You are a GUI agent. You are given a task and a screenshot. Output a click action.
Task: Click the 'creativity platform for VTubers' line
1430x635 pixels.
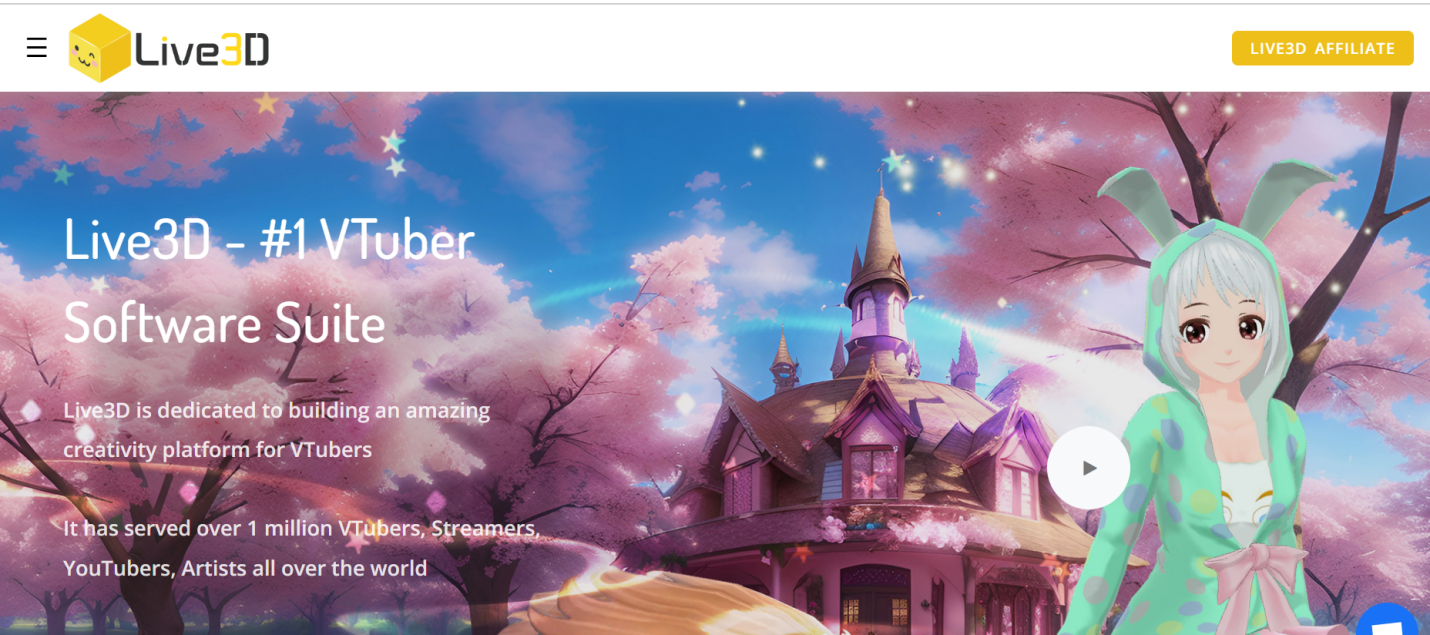[217, 450]
